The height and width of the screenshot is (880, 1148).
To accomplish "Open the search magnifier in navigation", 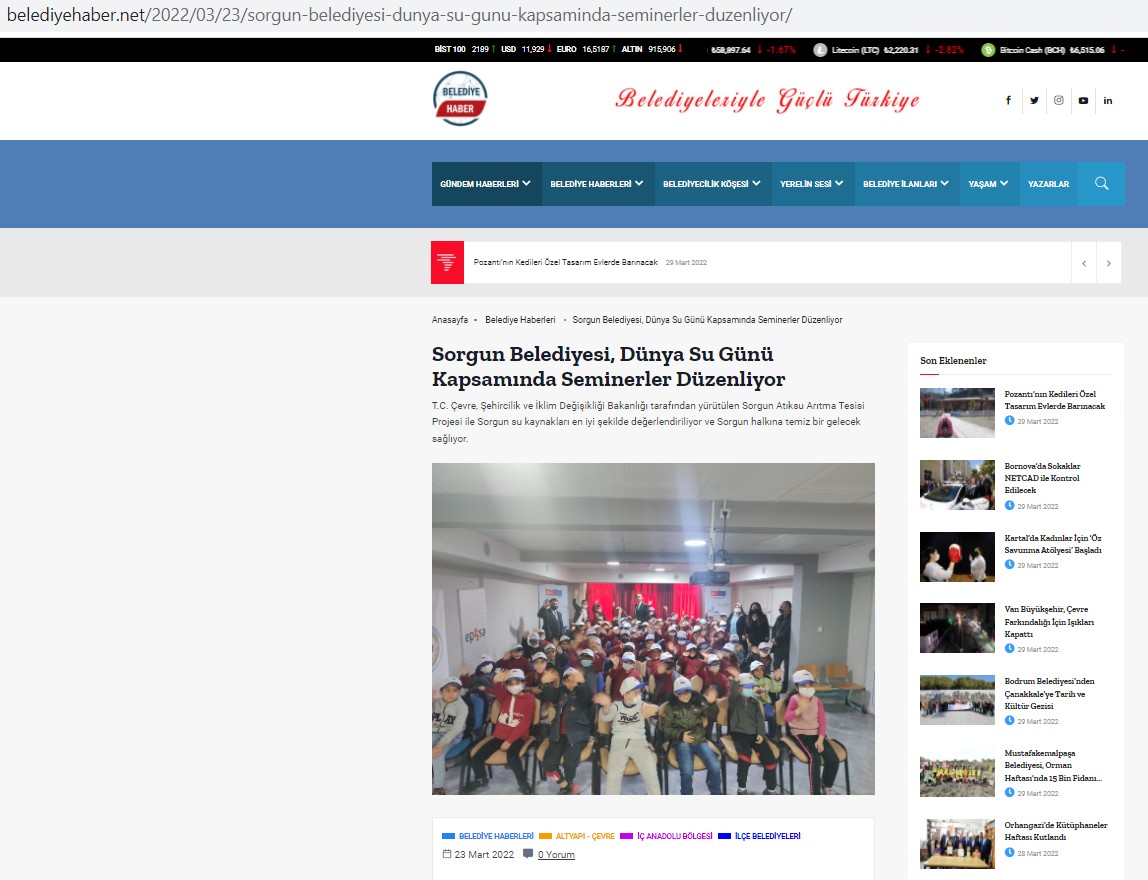I will tap(1101, 184).
